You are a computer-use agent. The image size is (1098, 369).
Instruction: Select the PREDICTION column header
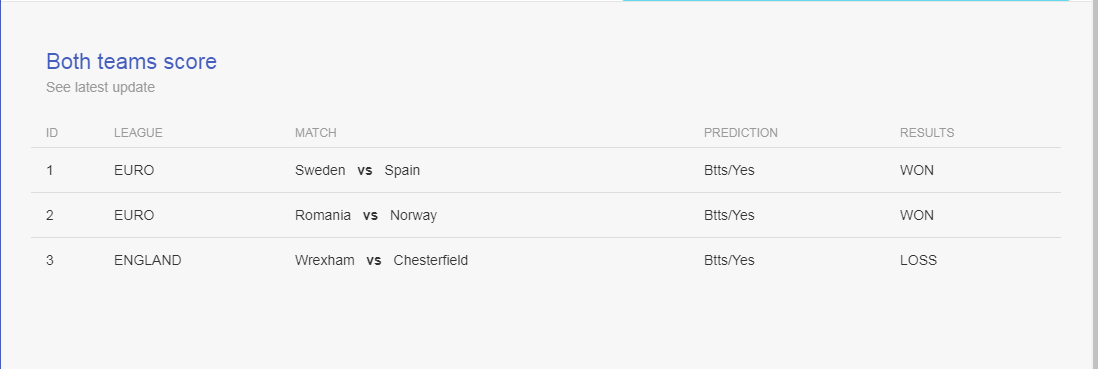(741, 133)
